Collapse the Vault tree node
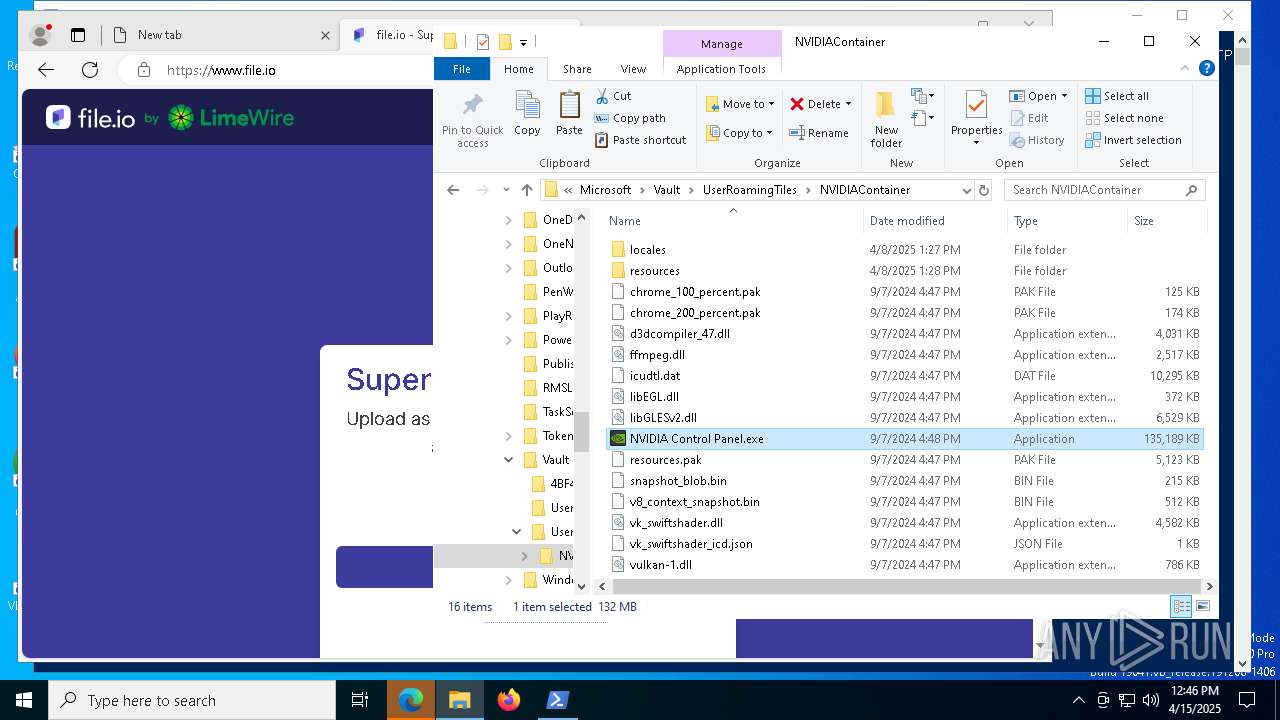This screenshot has height=720, width=1280. pyautogui.click(x=508, y=460)
